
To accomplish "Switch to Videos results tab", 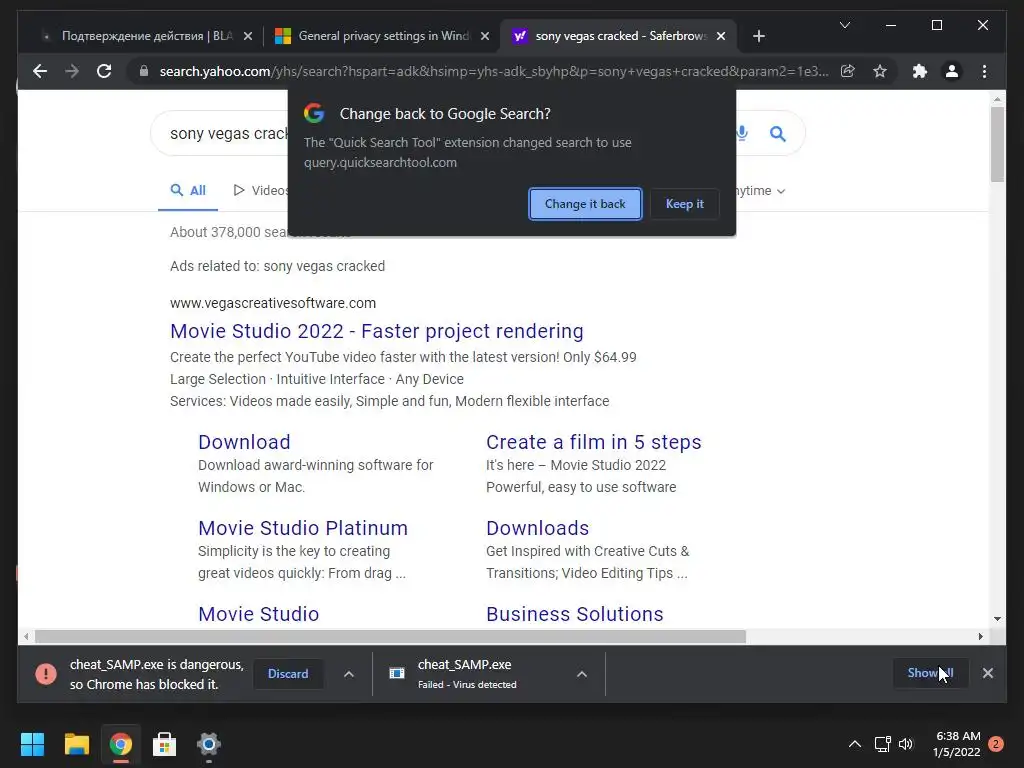I will click(x=260, y=191).
